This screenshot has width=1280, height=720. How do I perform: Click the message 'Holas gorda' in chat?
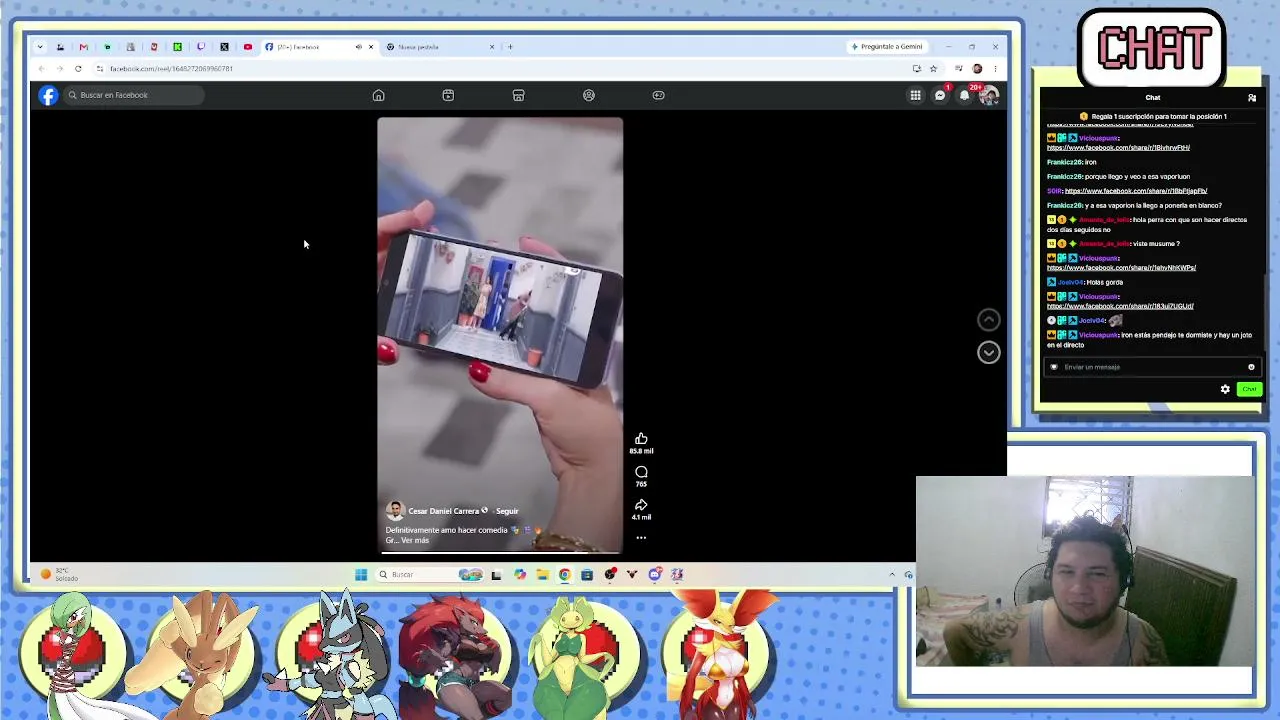pyautogui.click(x=1104, y=282)
